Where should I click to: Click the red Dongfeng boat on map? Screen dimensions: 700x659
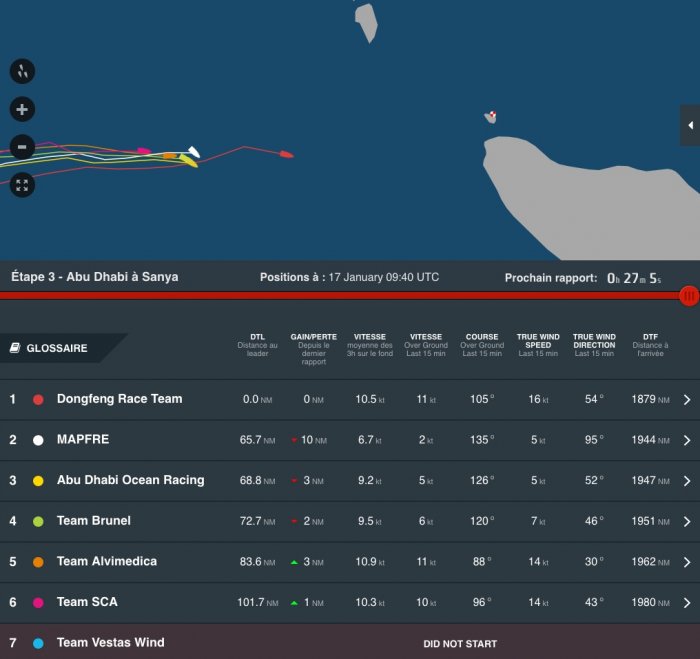click(x=286, y=154)
